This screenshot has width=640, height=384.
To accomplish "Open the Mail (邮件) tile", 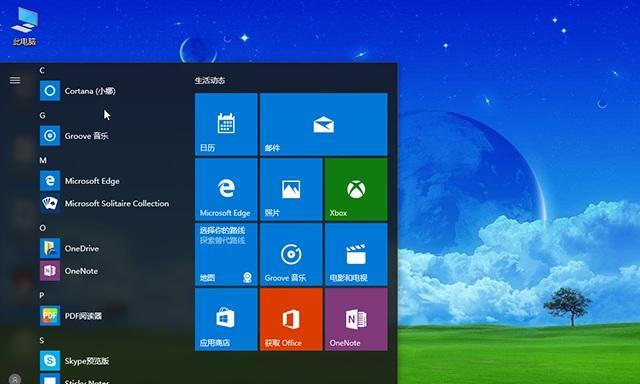I will [324, 124].
